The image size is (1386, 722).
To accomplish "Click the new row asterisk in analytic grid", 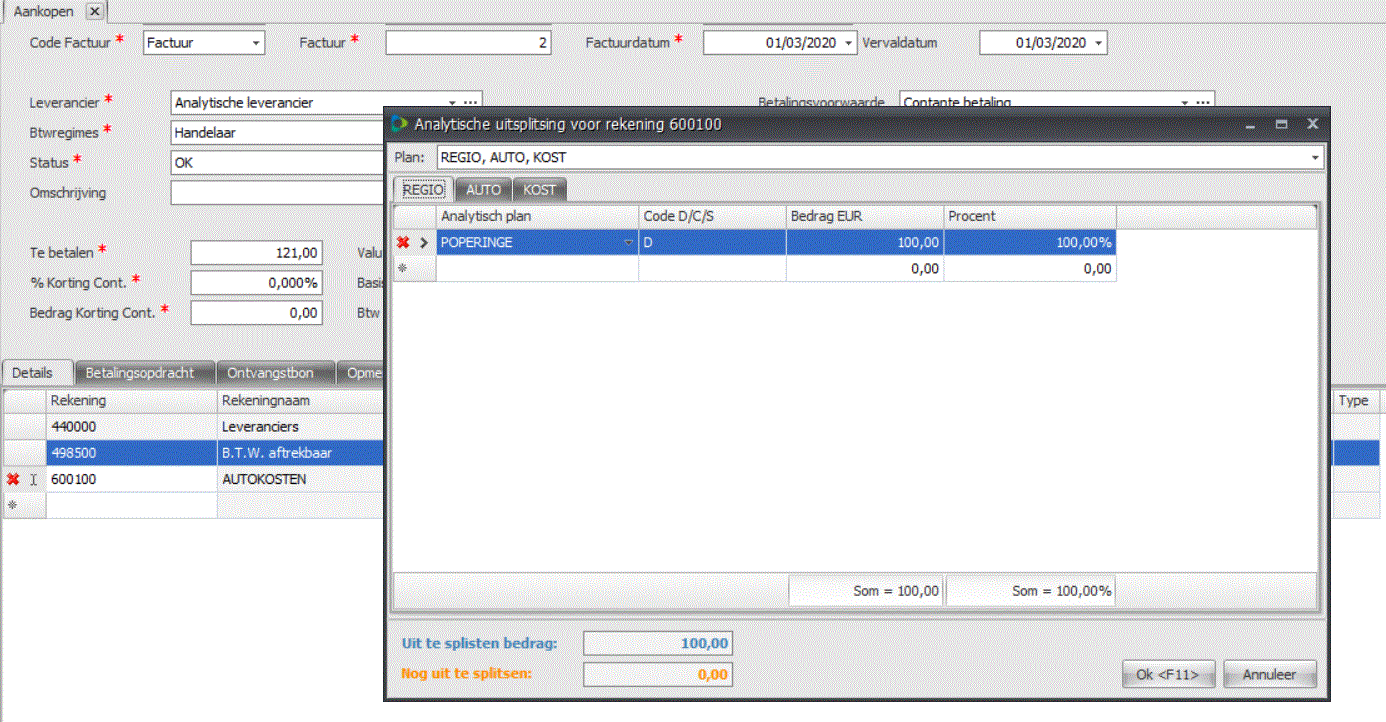I will click(x=403, y=268).
